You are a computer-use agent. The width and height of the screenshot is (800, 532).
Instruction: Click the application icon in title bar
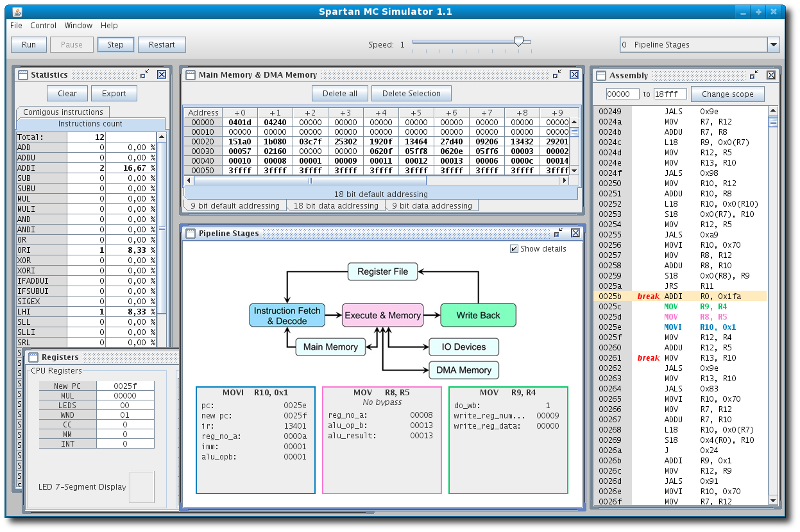(x=17, y=12)
